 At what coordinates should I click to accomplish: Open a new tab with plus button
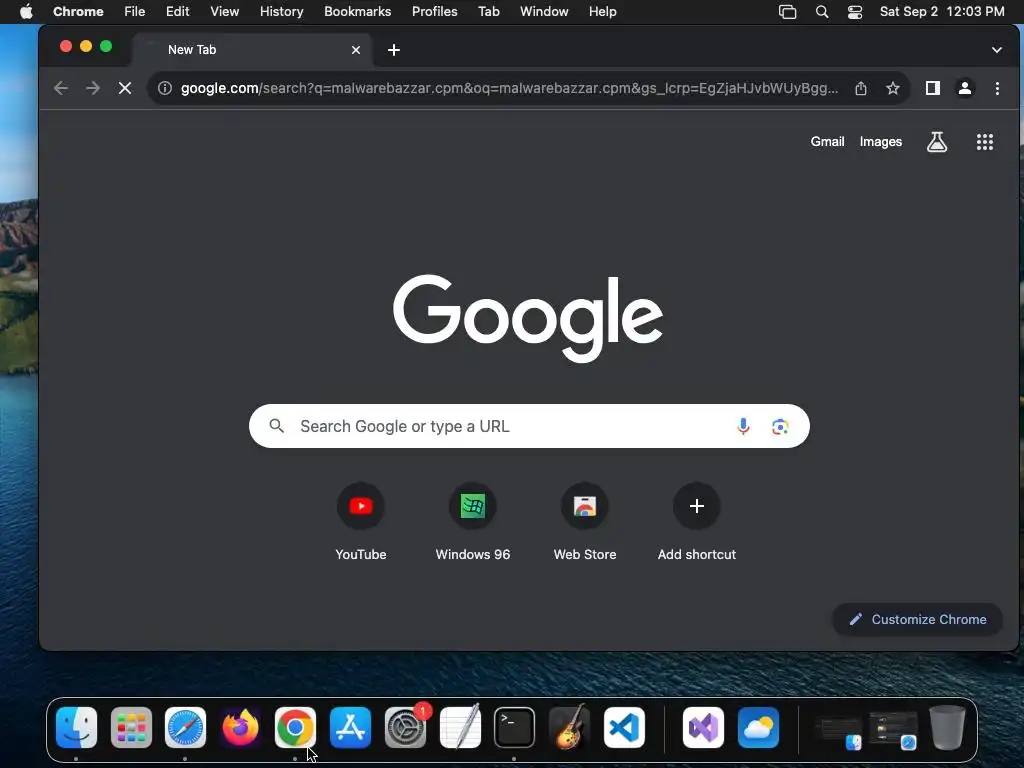click(394, 50)
